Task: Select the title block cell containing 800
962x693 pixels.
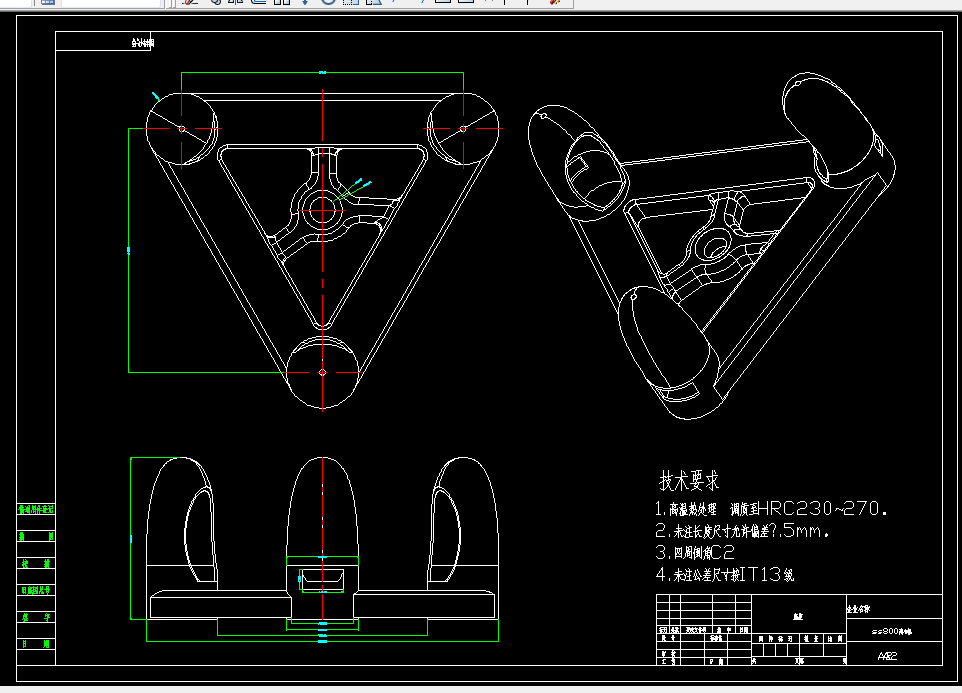Action: [x=894, y=630]
